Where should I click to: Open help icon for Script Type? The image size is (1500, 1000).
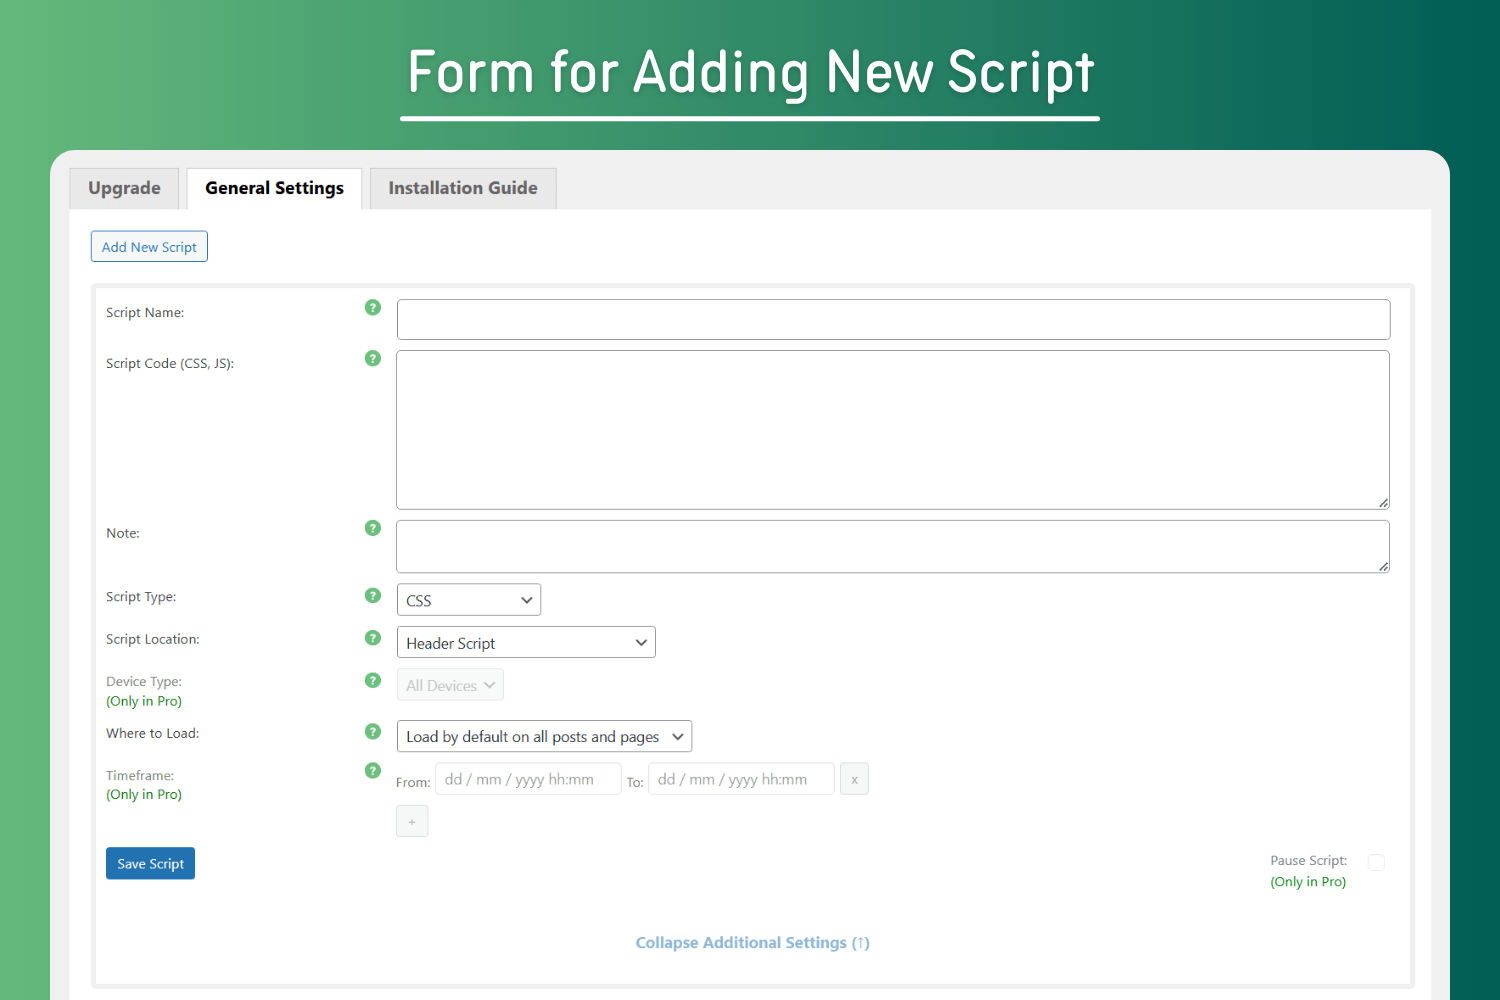[x=373, y=595]
